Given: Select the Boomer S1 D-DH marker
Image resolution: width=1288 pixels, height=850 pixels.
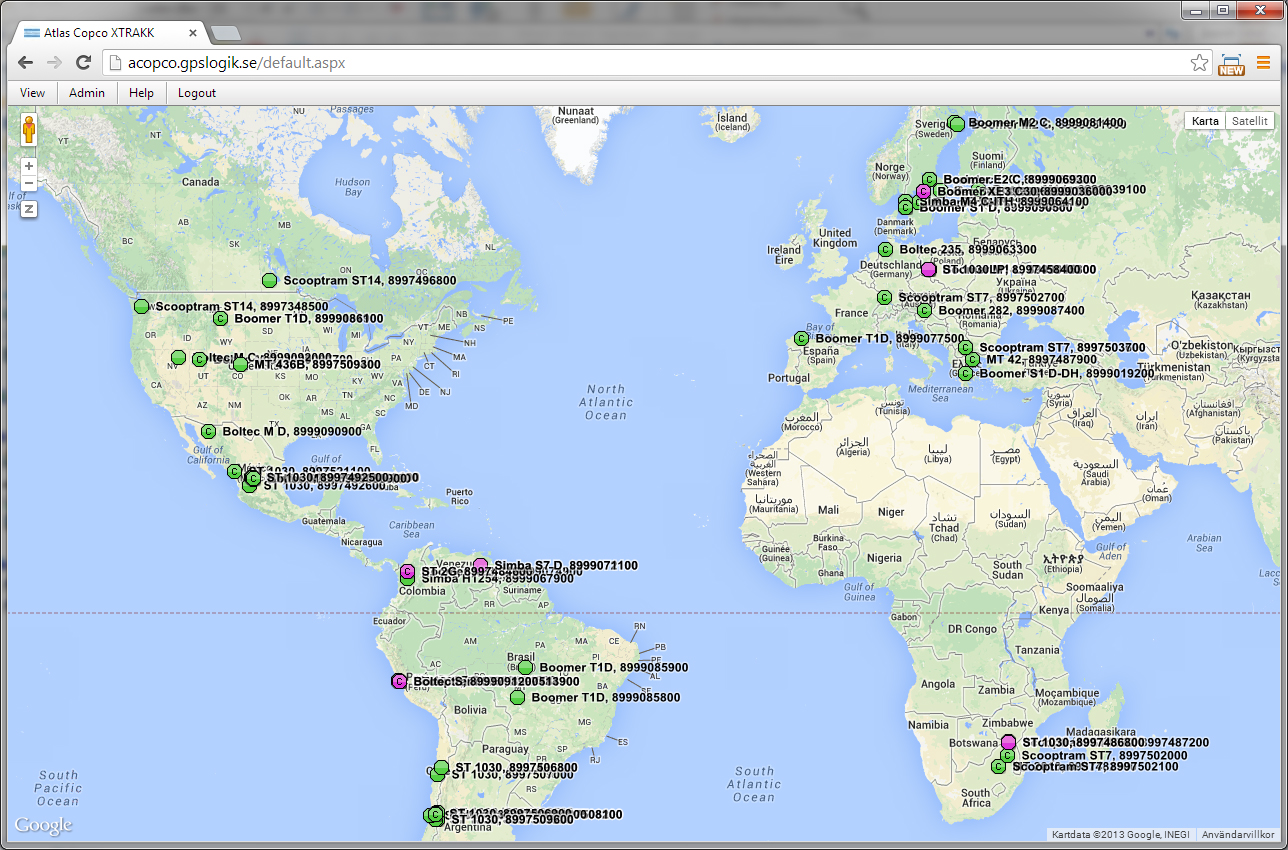Looking at the screenshot, I should click(965, 373).
